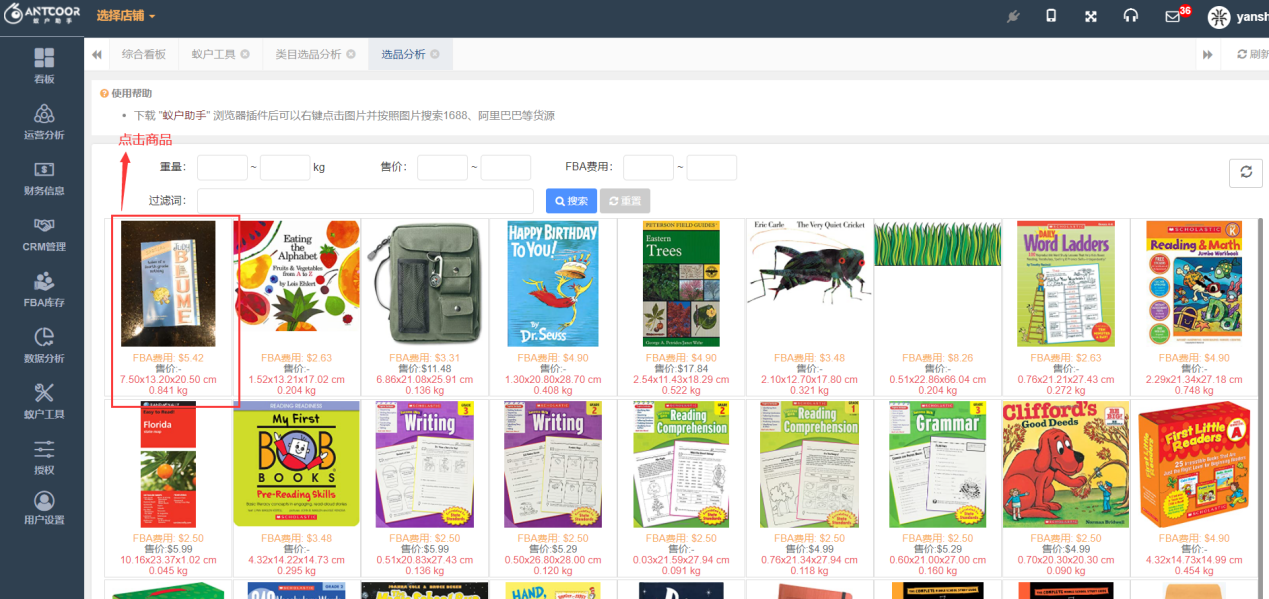Viewport: 1269px width, 599px height.
Task: Open CRM管理 in the sidebar
Action: coord(43,233)
